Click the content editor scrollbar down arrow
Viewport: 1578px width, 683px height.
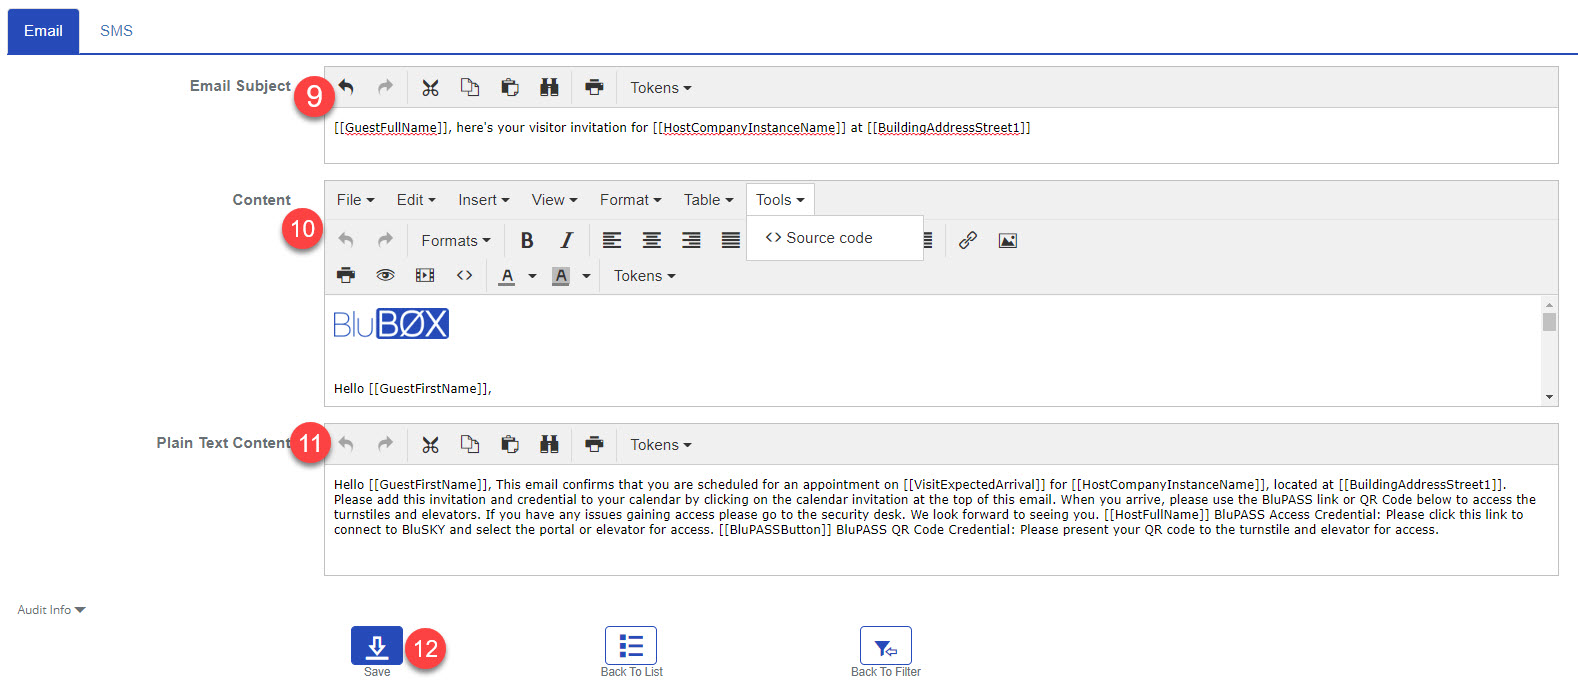(x=1549, y=397)
